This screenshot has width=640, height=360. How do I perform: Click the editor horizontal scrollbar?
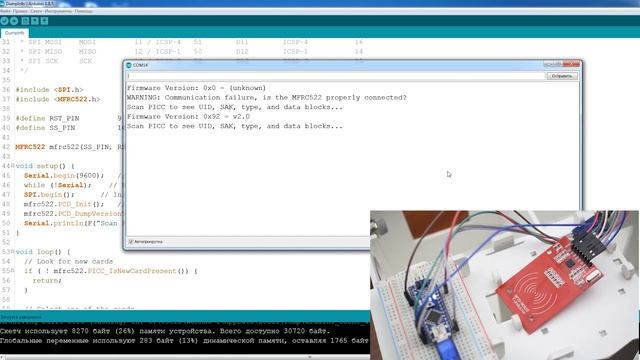184,357
